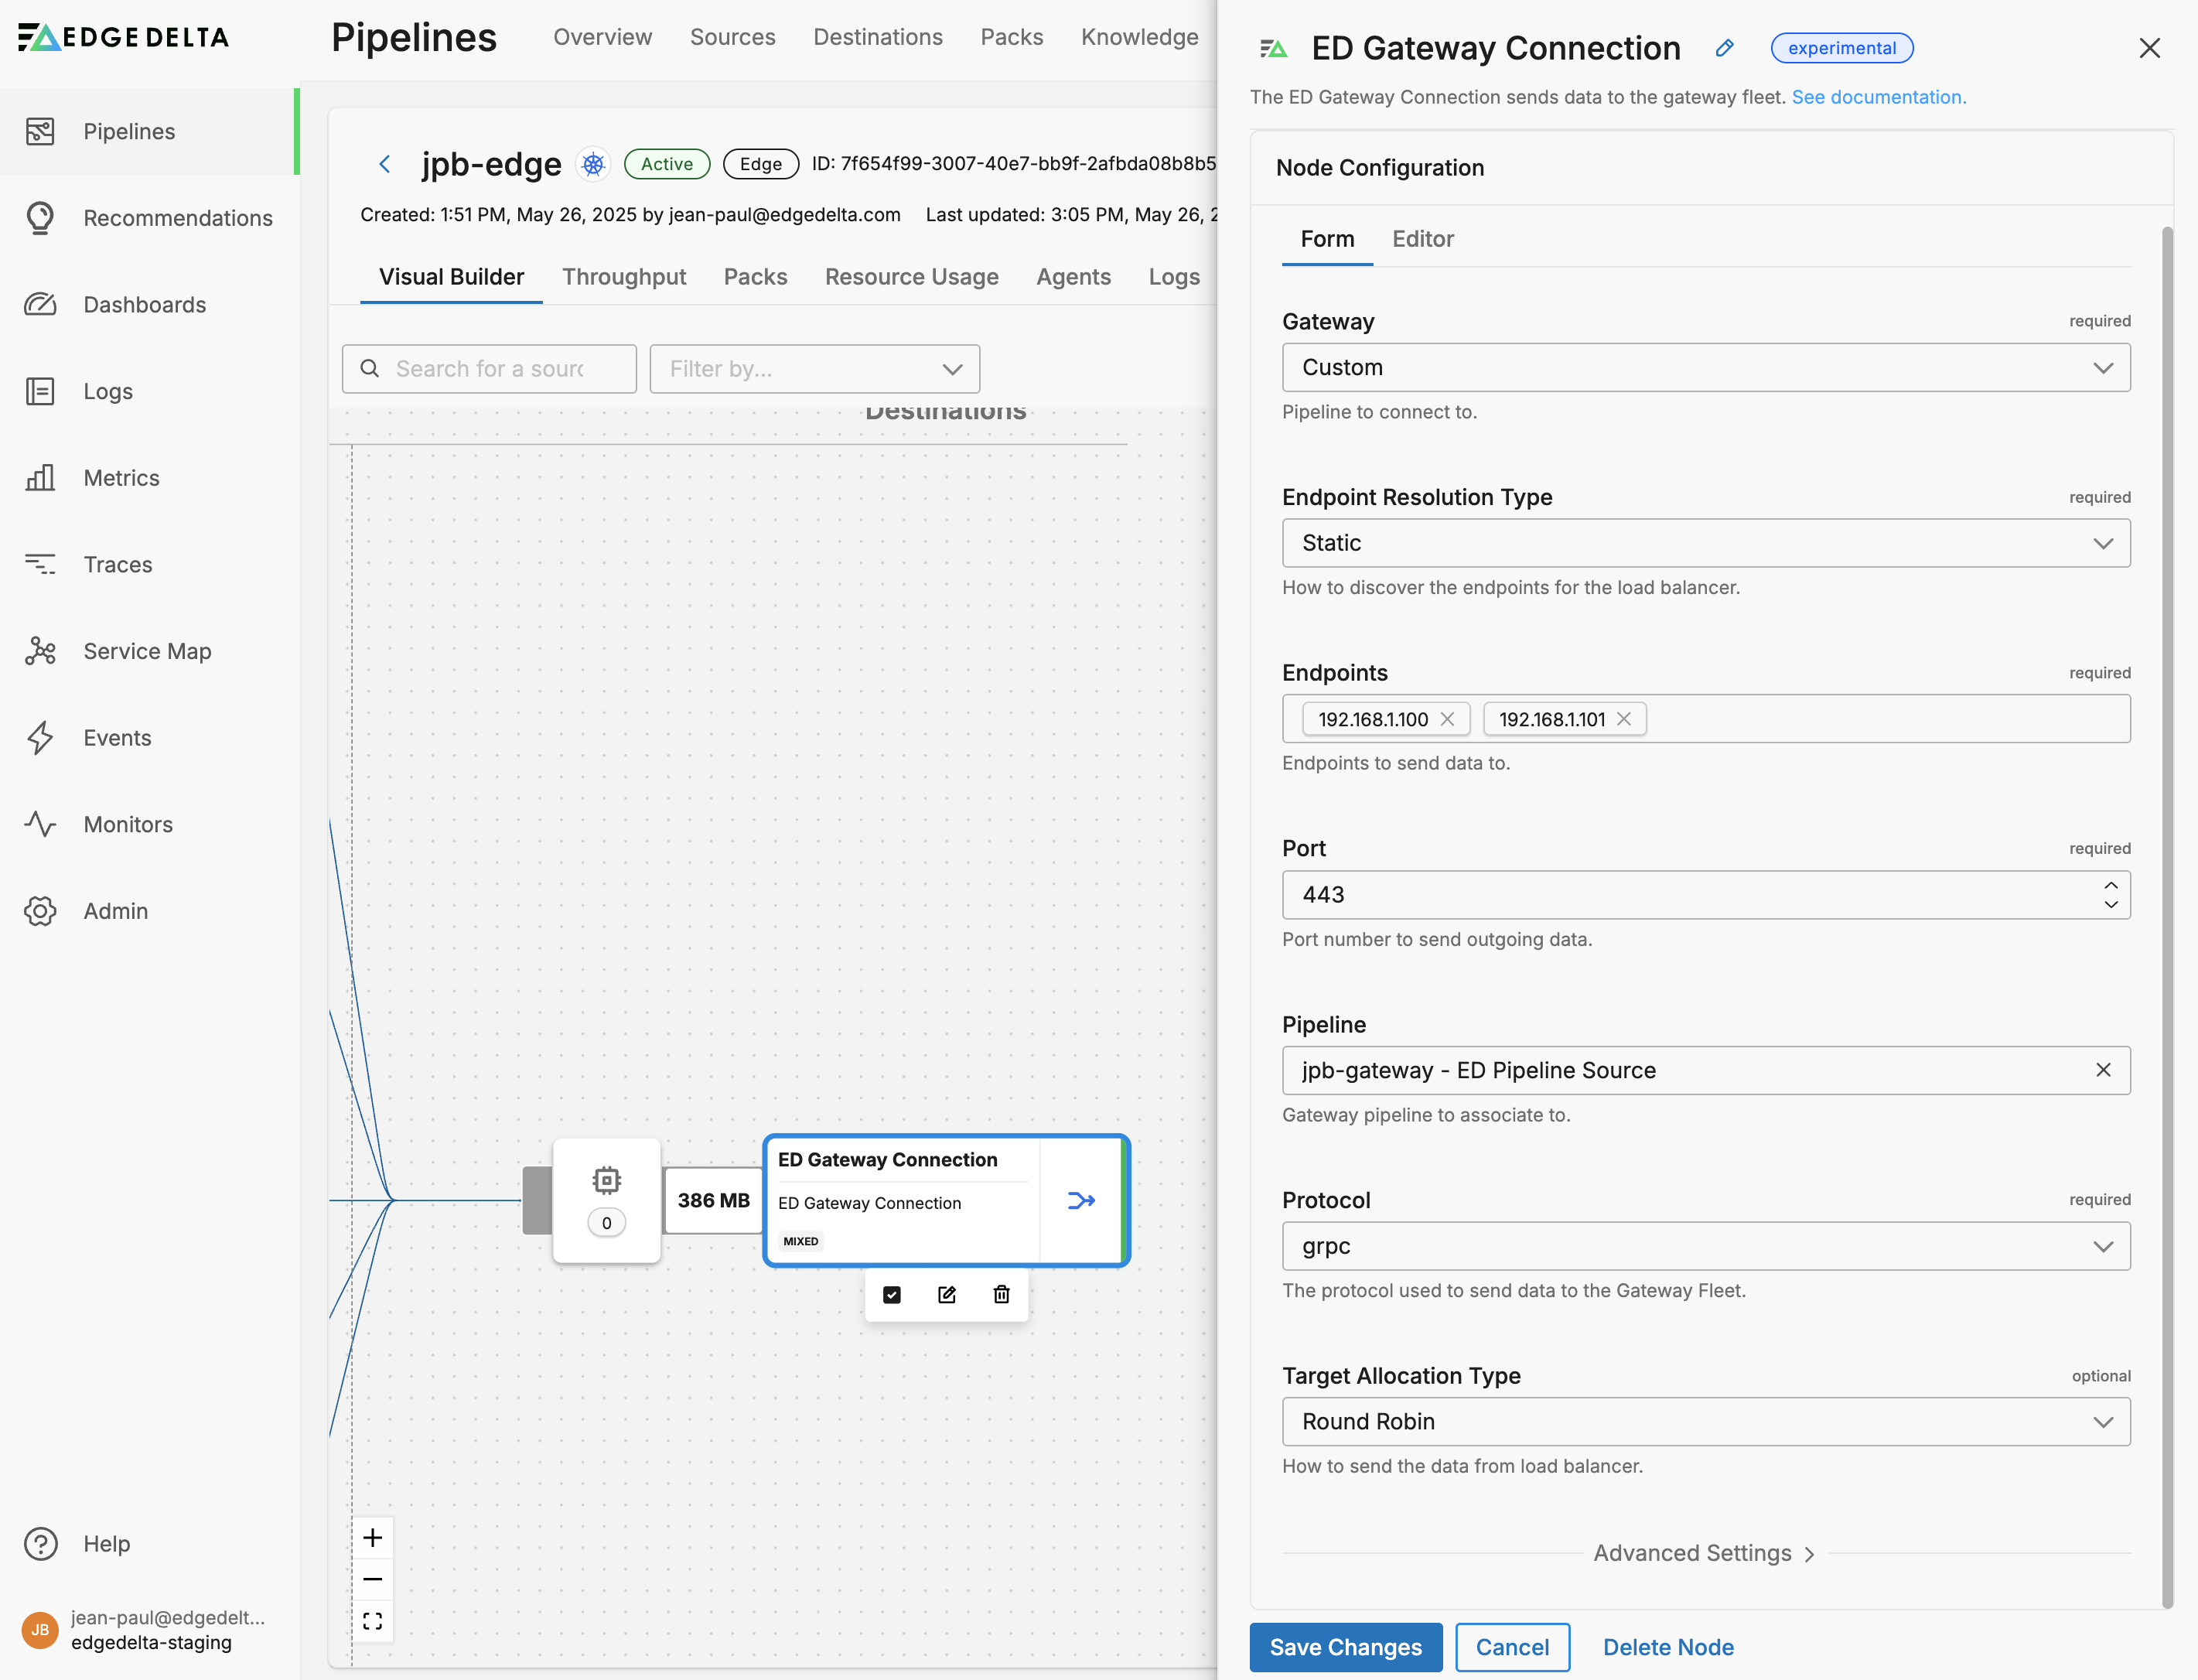Toggle the checkmark box under the node
This screenshot has height=1680, width=2198.
tap(892, 1295)
